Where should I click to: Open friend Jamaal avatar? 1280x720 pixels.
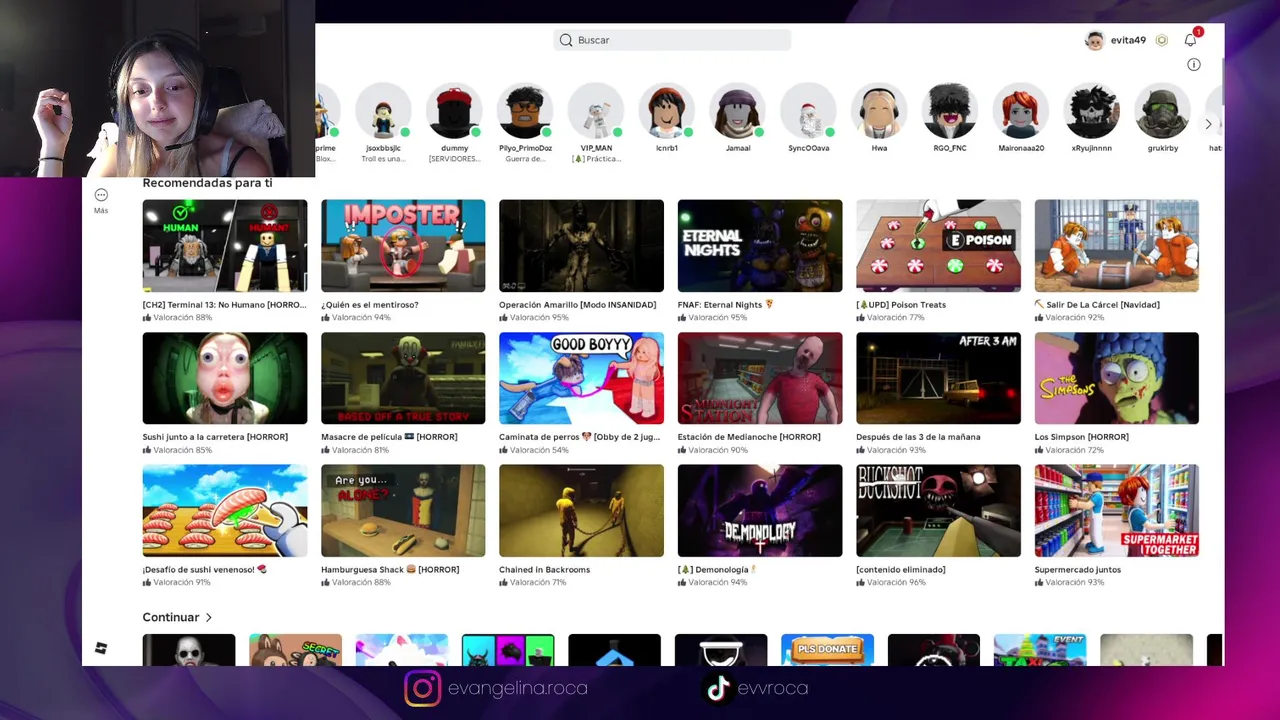(738, 111)
